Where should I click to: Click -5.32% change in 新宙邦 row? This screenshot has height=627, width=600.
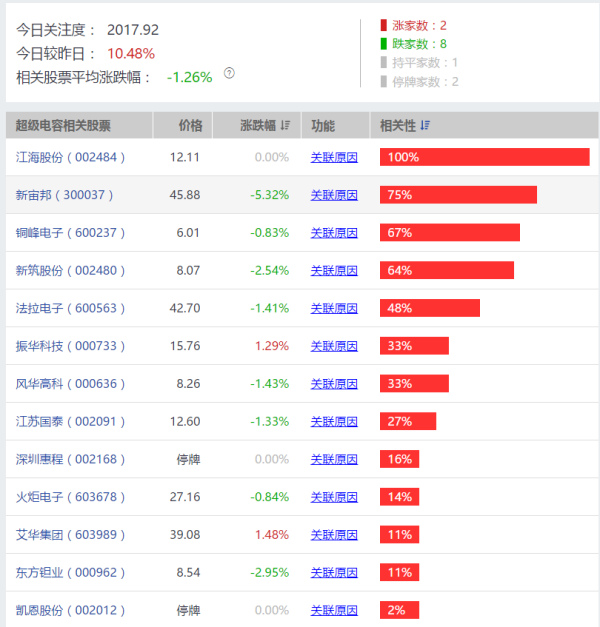tap(270, 195)
